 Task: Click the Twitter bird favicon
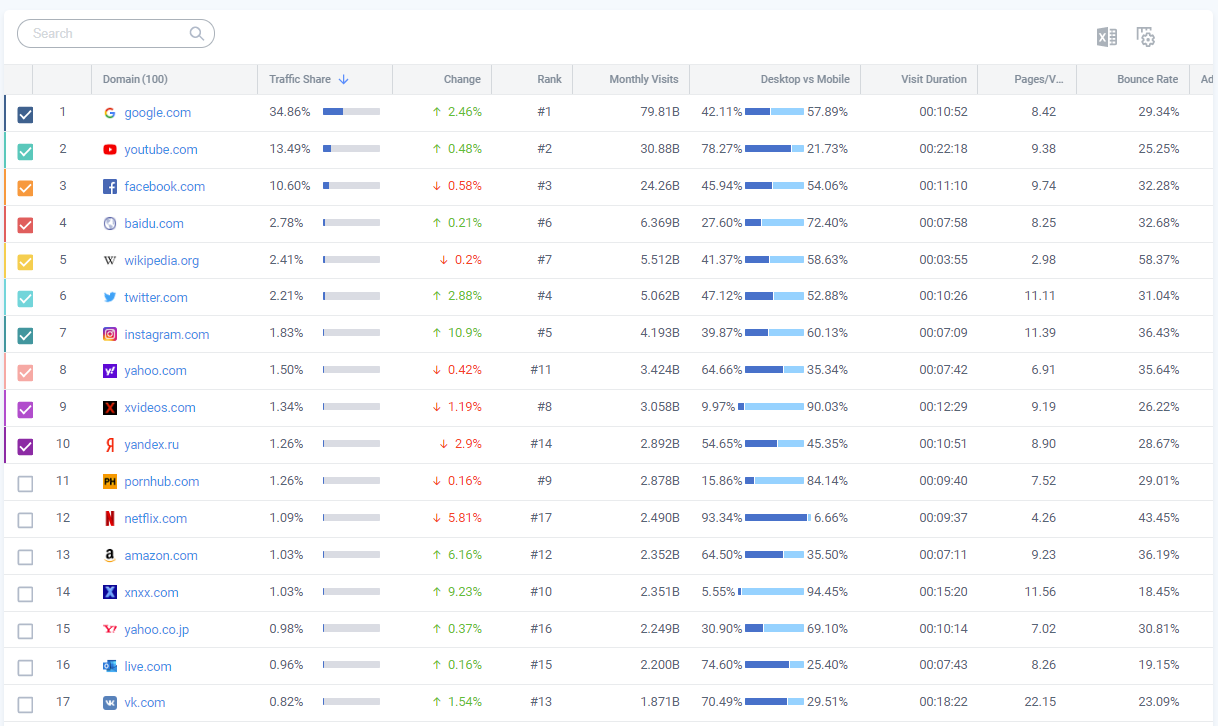coord(110,298)
